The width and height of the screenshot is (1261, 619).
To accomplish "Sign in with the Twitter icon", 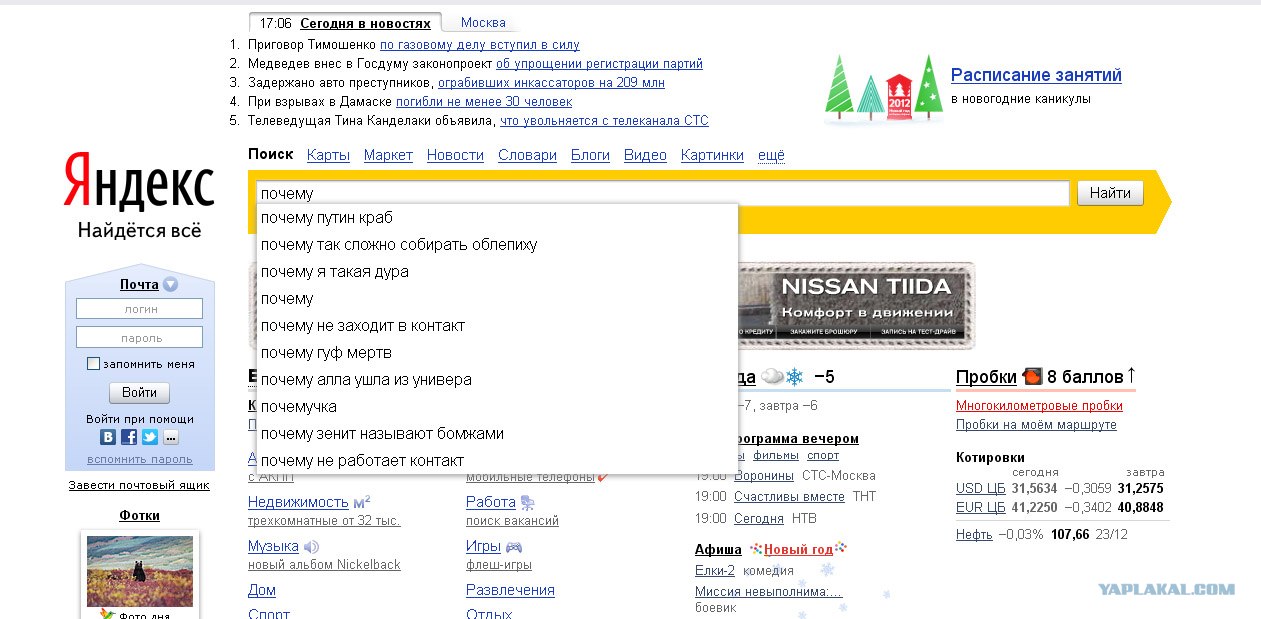I will pos(150,437).
